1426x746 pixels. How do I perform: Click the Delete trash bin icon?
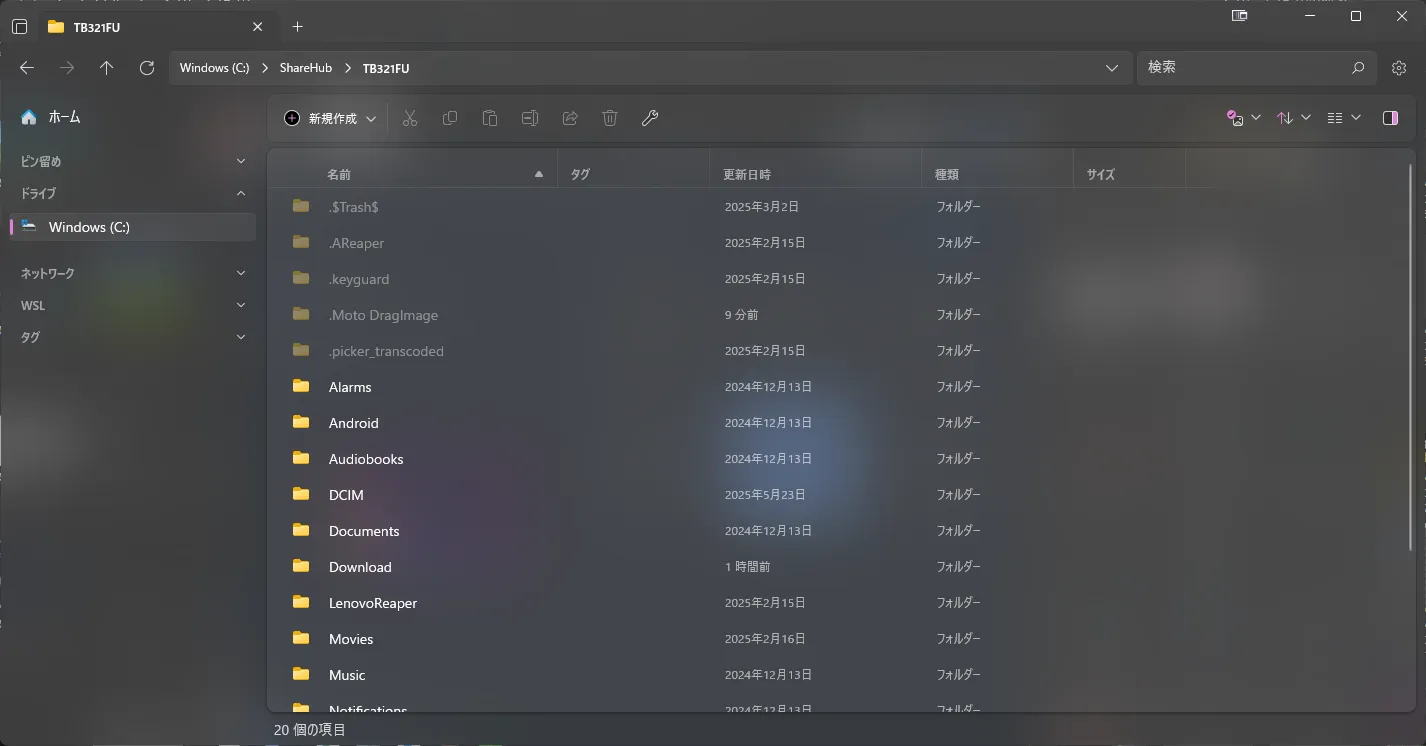click(x=610, y=118)
